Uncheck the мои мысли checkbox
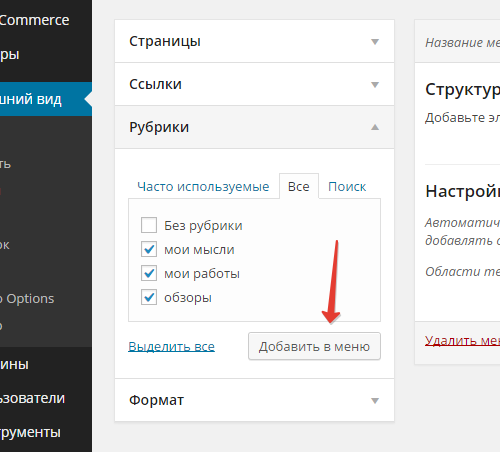The height and width of the screenshot is (452, 500). coord(149,249)
